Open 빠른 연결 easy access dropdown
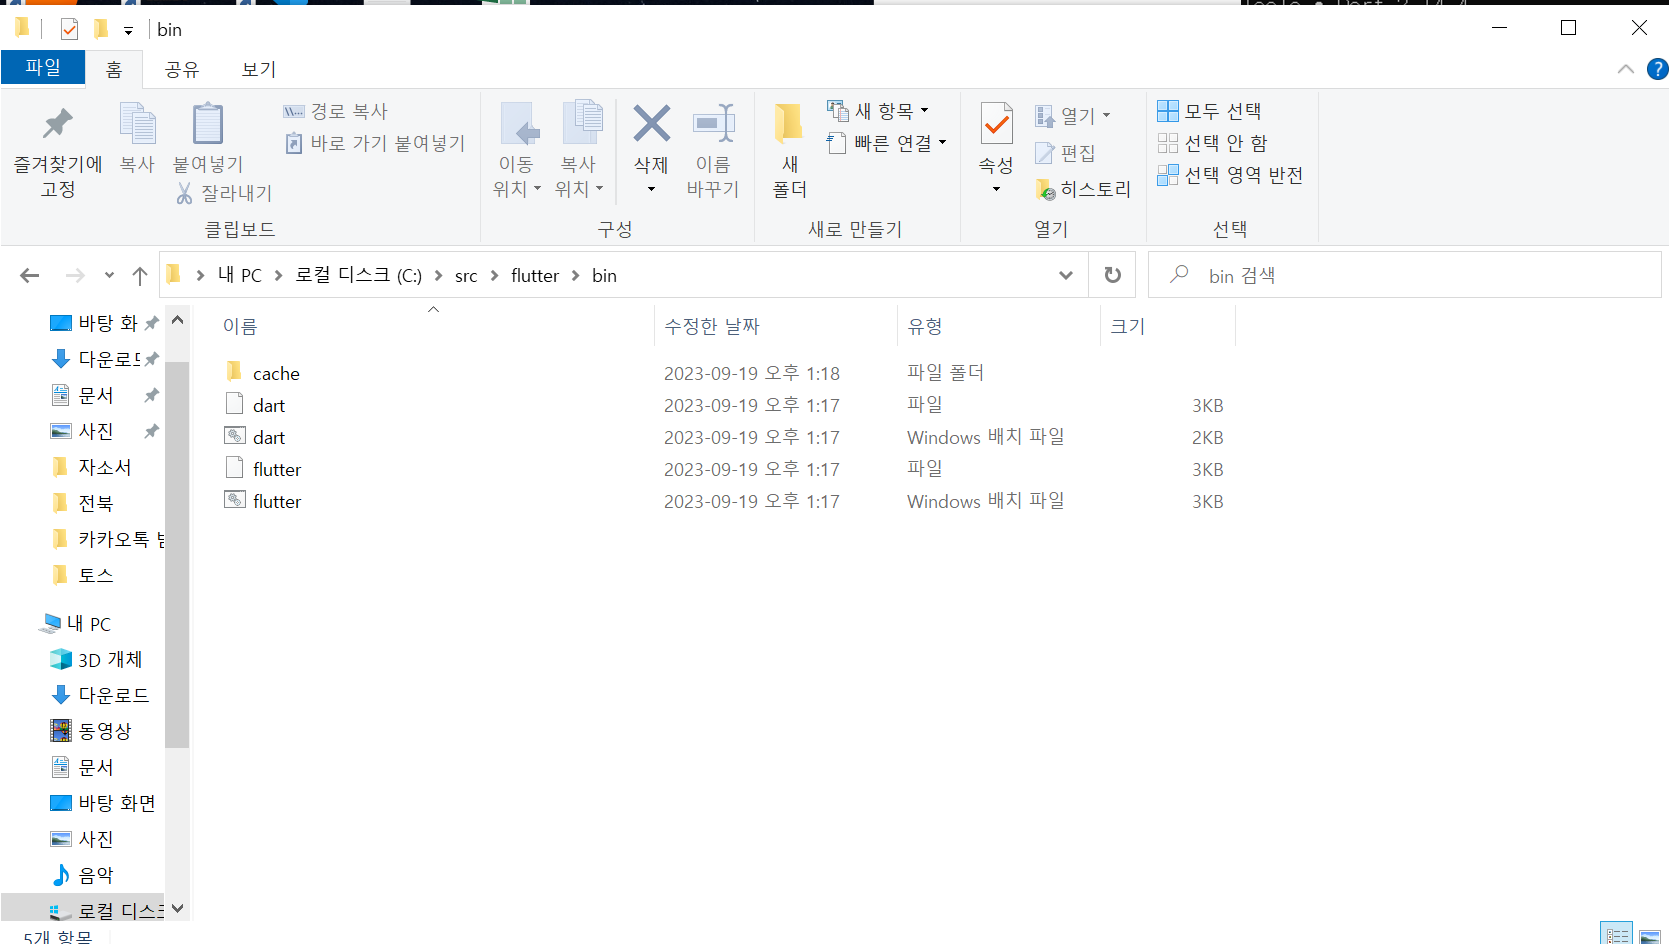1669x944 pixels. [887, 143]
